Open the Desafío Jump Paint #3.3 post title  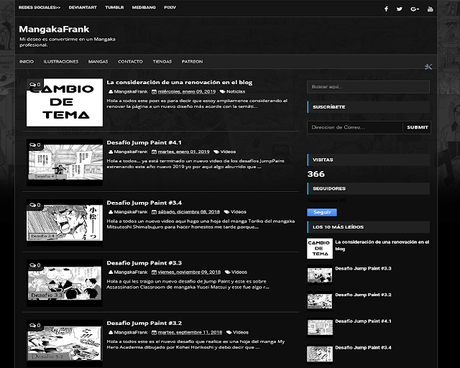point(144,263)
